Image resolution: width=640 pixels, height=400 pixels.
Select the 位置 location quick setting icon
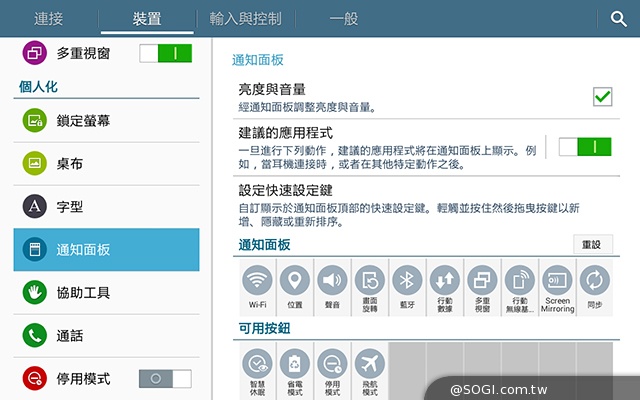click(x=295, y=280)
